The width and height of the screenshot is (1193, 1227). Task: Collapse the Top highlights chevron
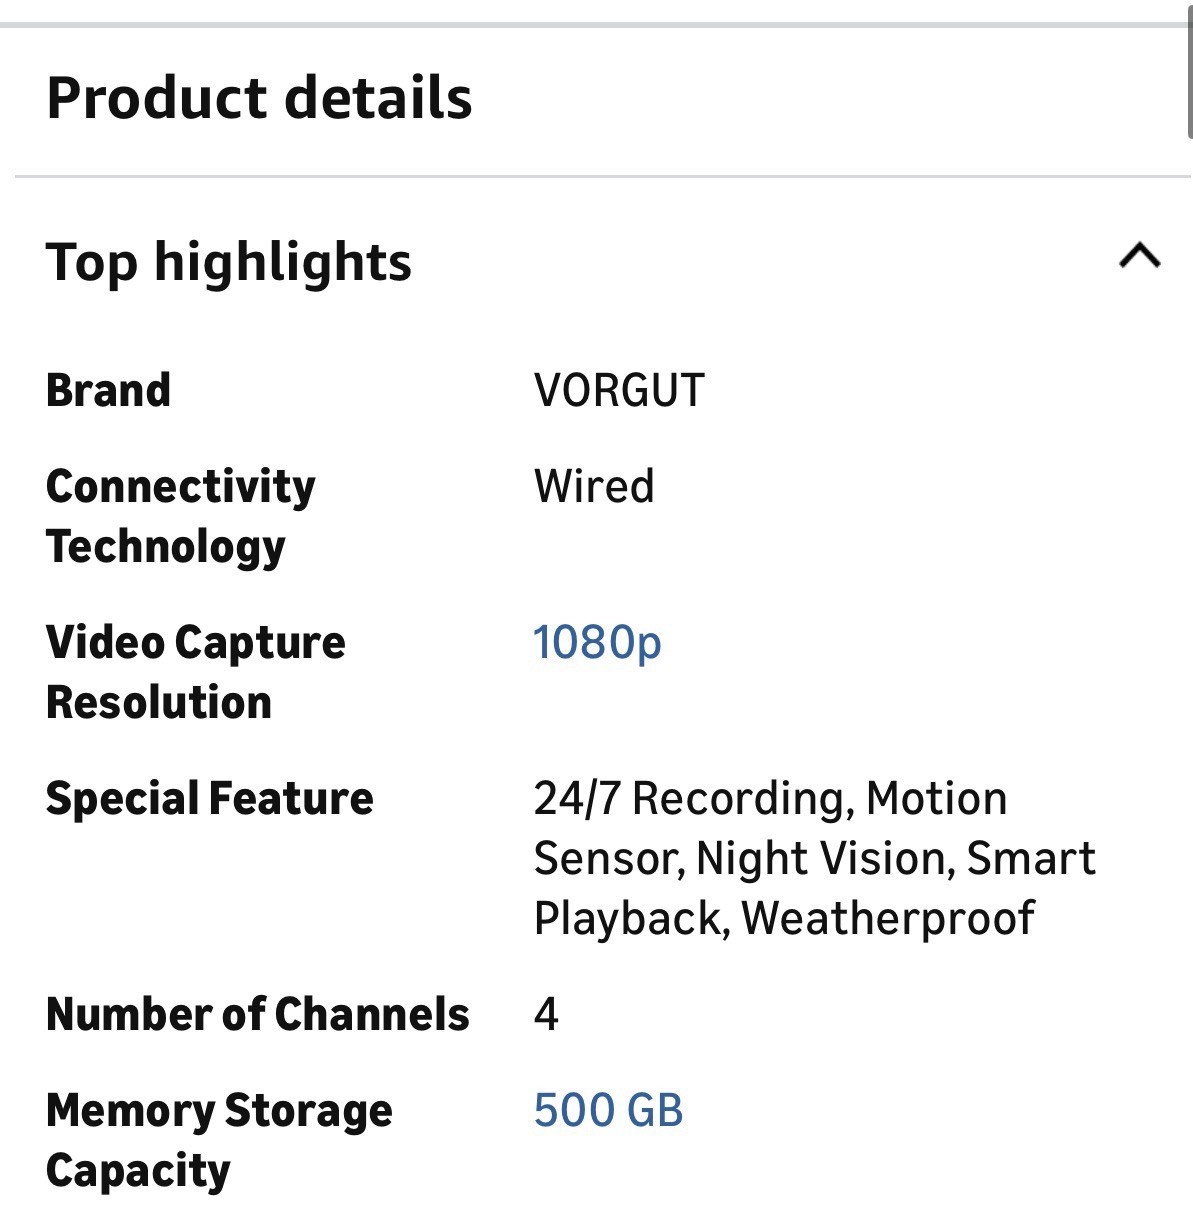click(1139, 256)
